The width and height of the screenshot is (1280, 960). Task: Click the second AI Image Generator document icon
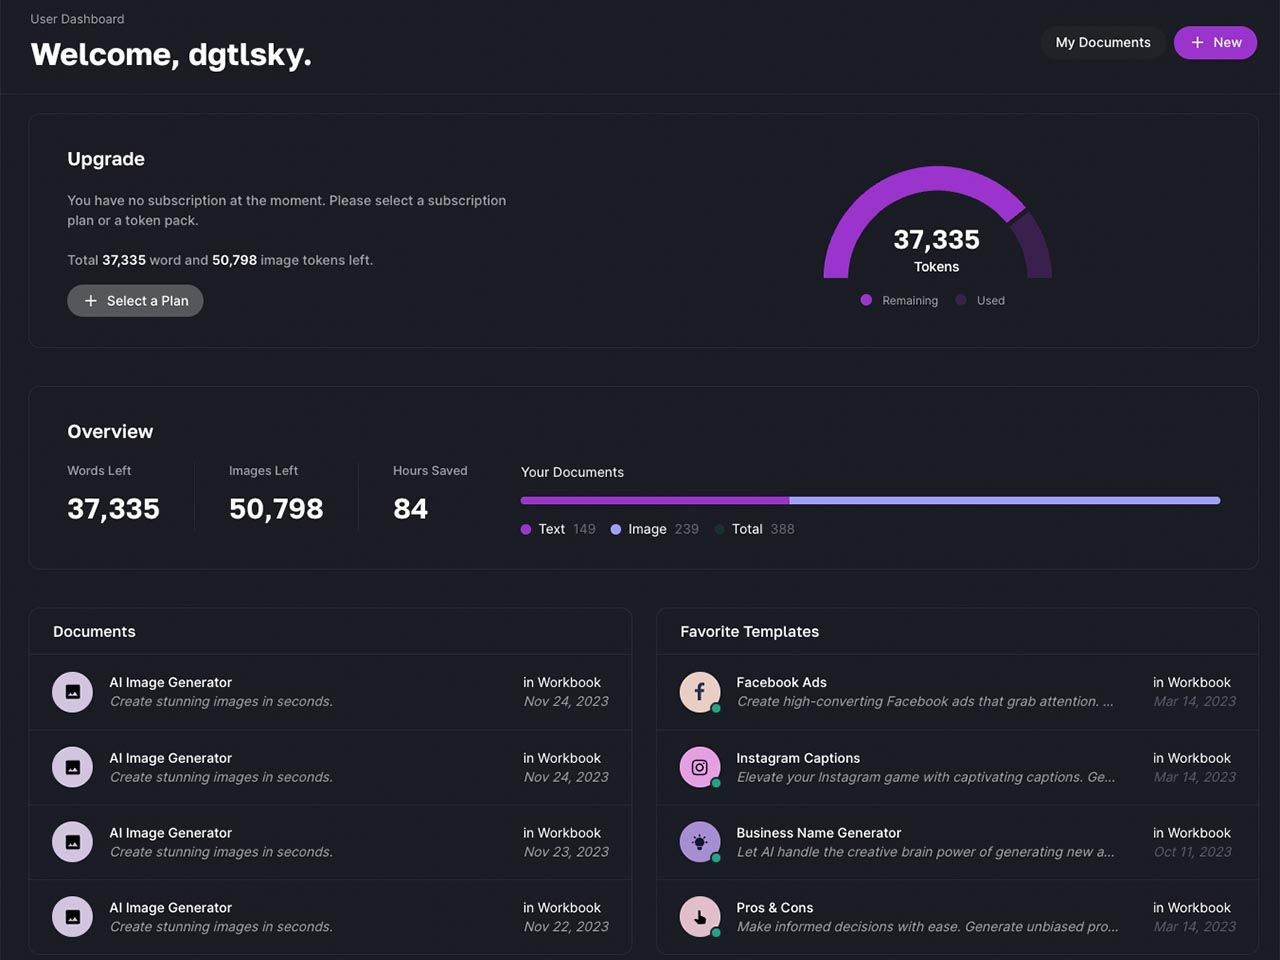[x=72, y=766]
